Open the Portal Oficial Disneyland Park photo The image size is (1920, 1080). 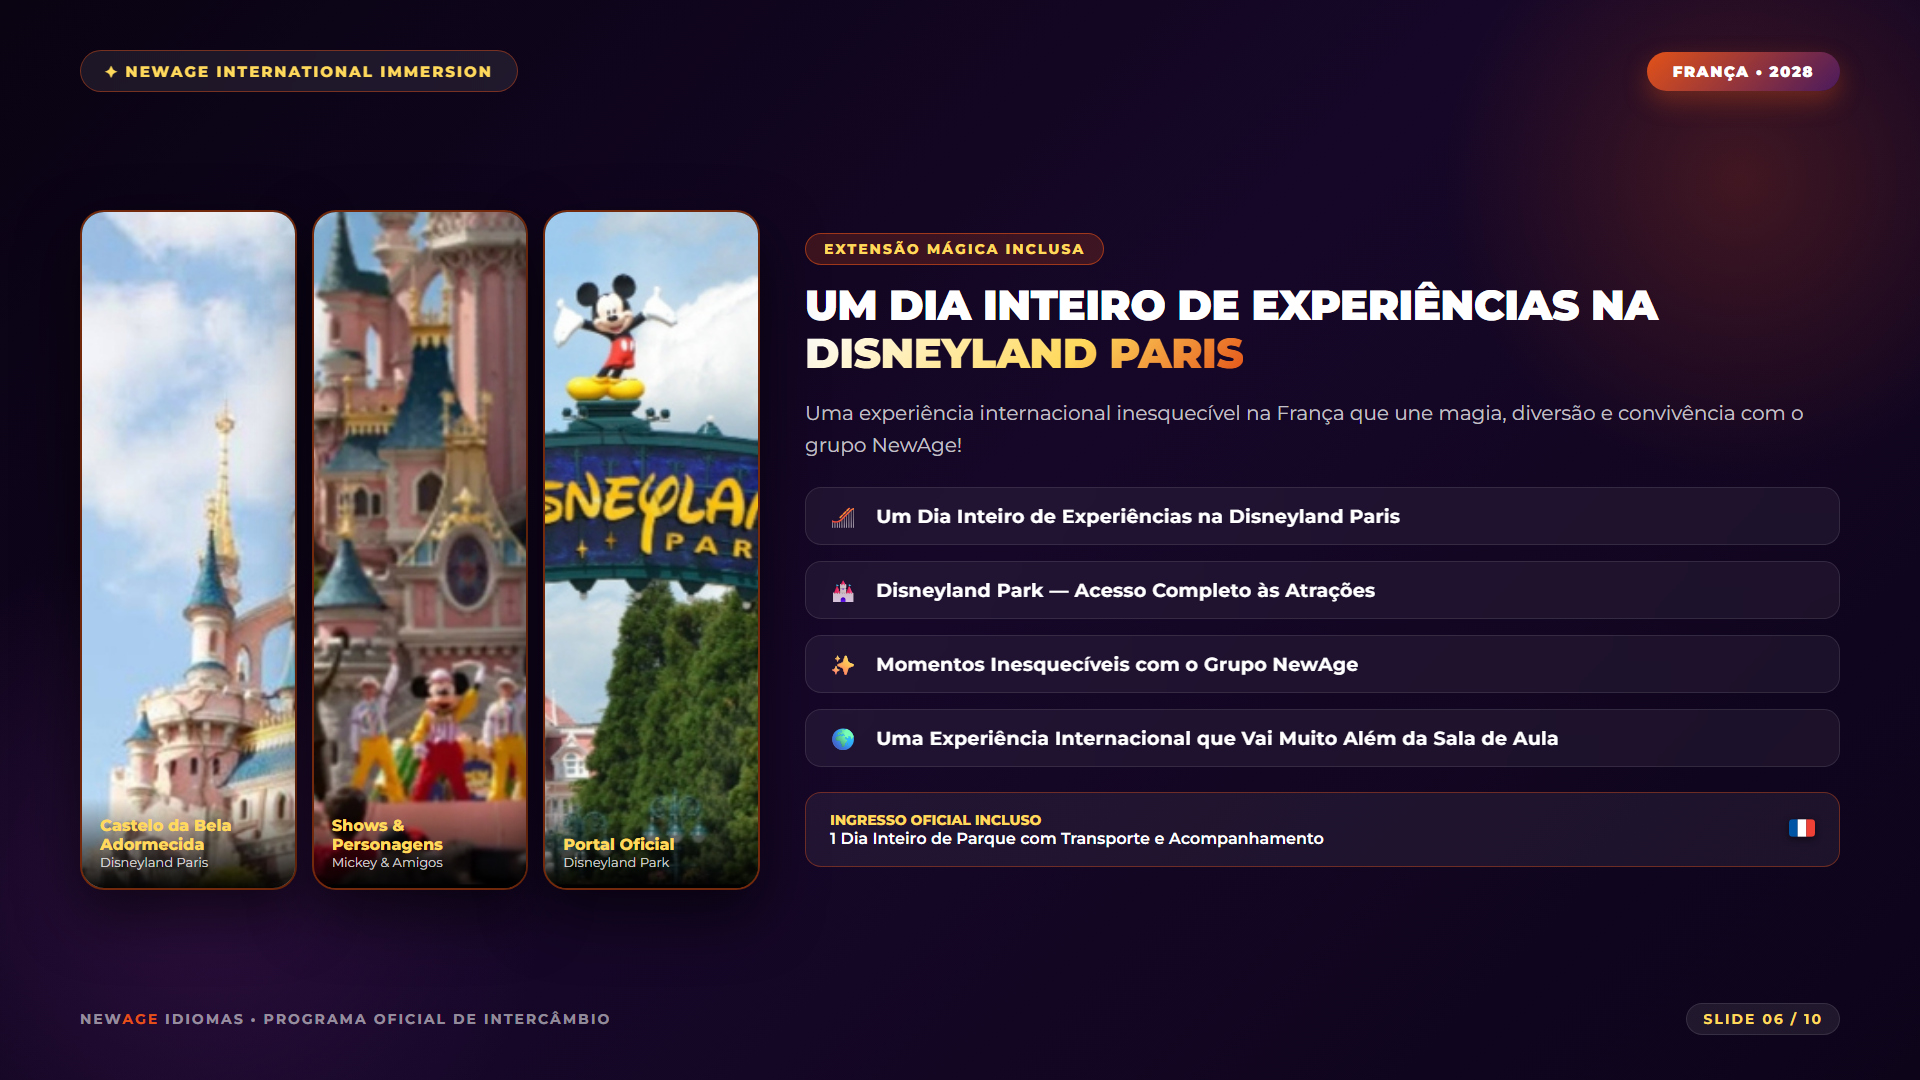651,549
